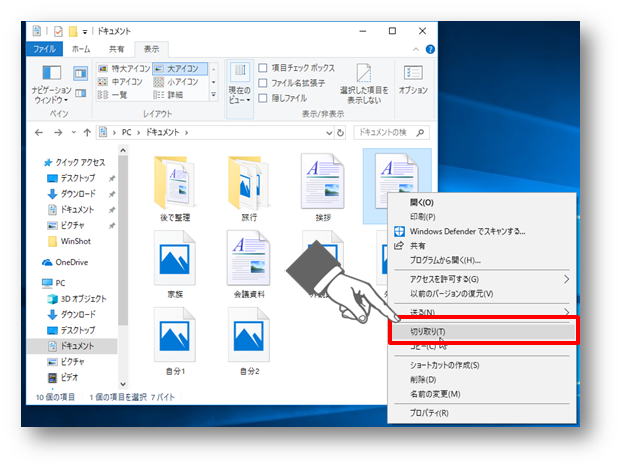Viewport: 622px width, 469px height.
Task: Enable ファイル名拡張子 checkbox
Action: [262, 83]
